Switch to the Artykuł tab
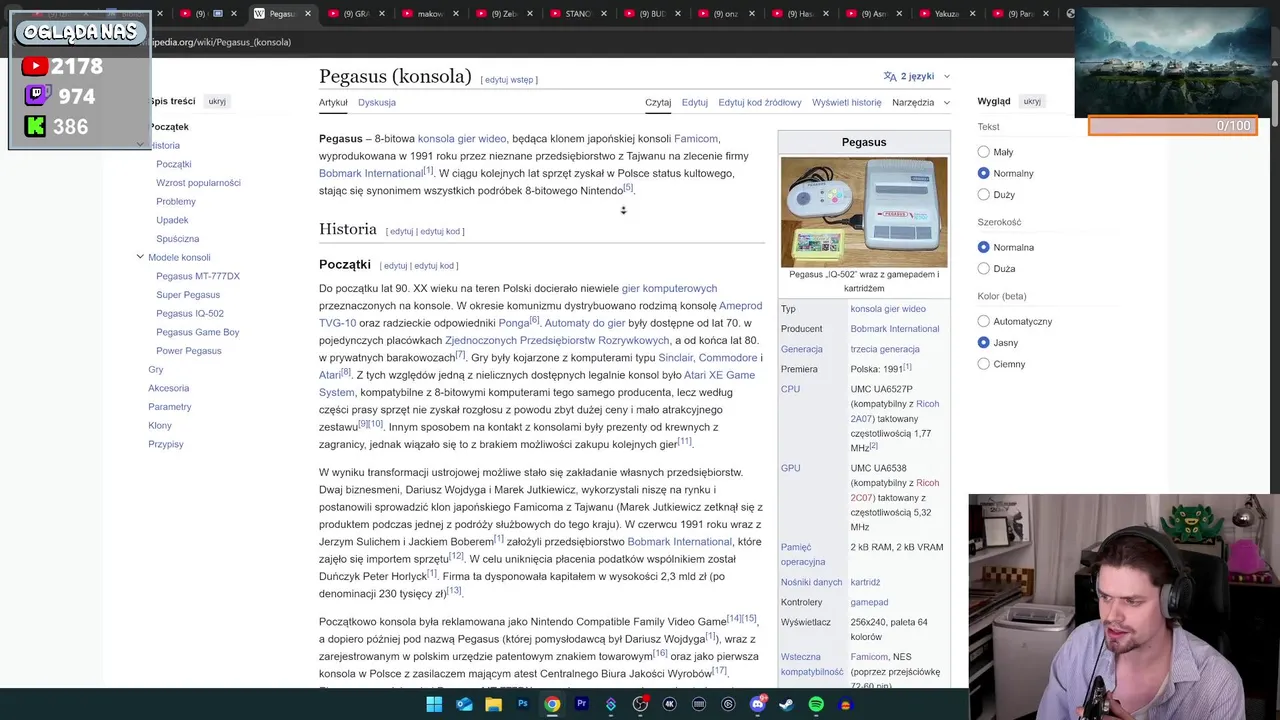The width and height of the screenshot is (1280, 720). point(333,102)
